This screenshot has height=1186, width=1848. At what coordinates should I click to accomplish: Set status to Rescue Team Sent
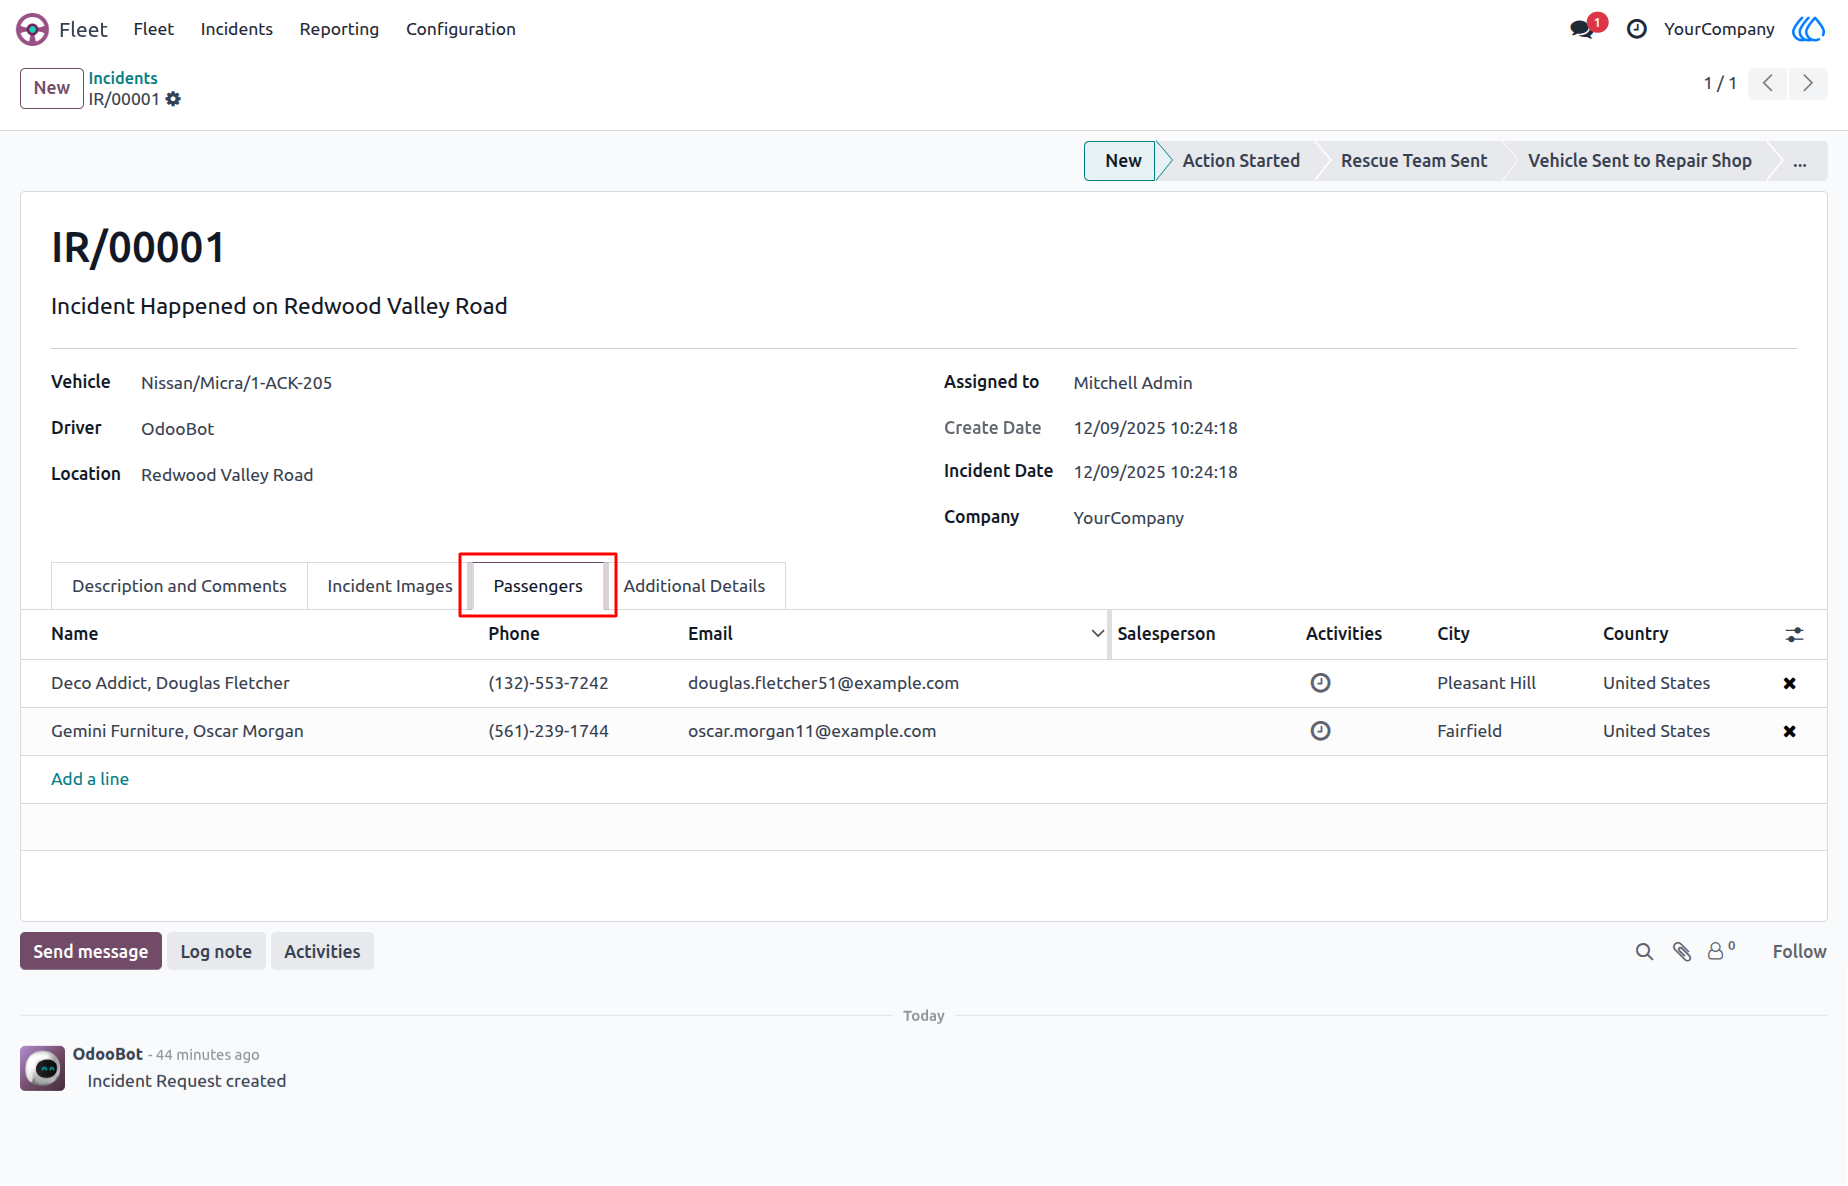1414,161
